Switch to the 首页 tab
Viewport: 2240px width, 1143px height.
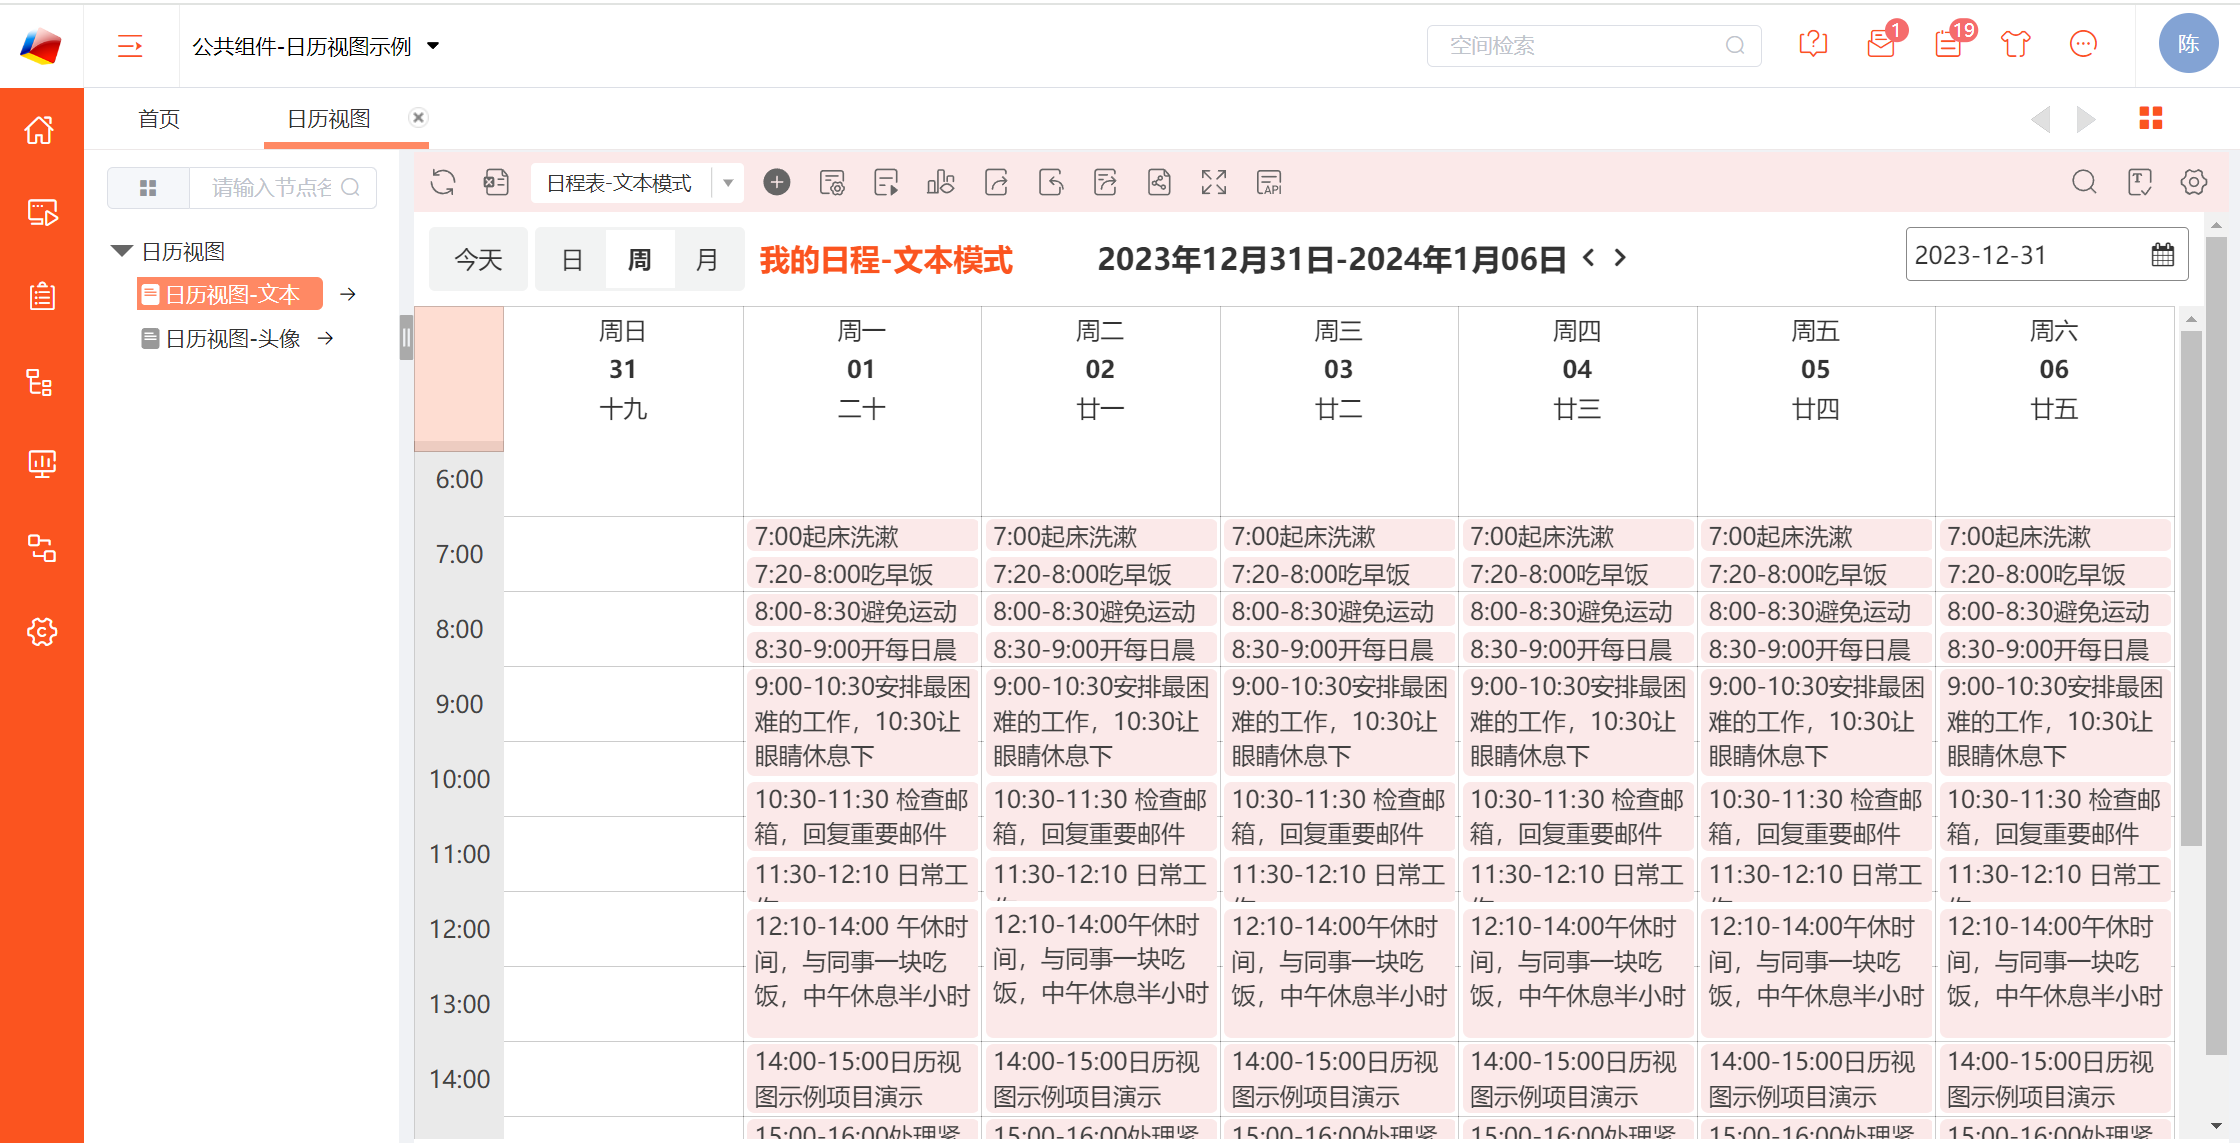pyautogui.click(x=159, y=119)
